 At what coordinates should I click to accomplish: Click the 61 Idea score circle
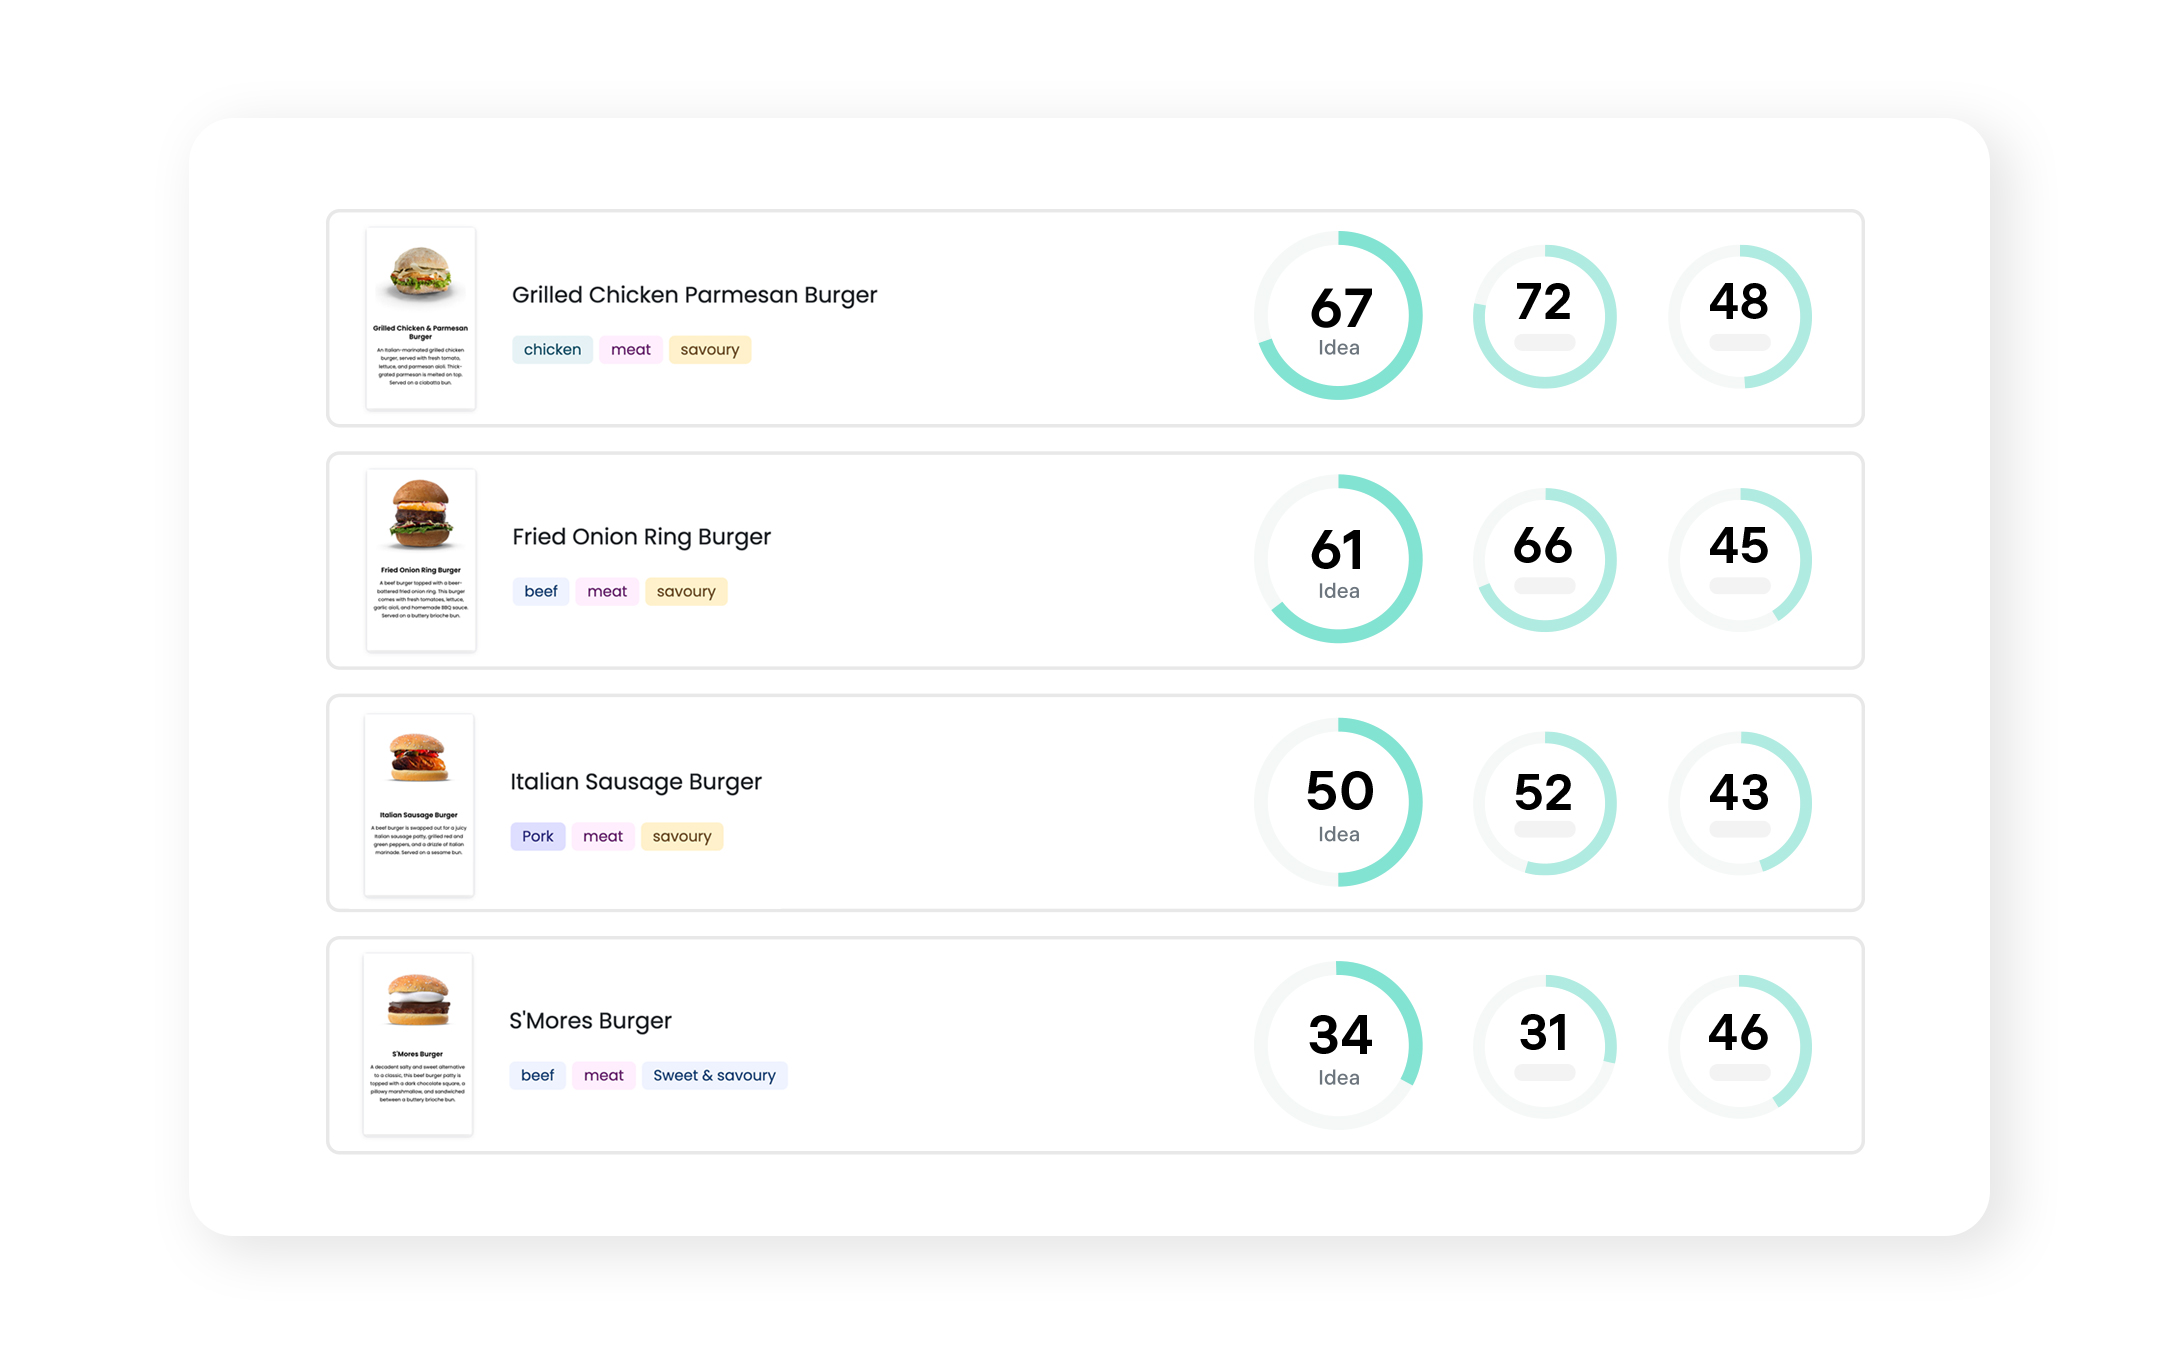[x=1338, y=559]
